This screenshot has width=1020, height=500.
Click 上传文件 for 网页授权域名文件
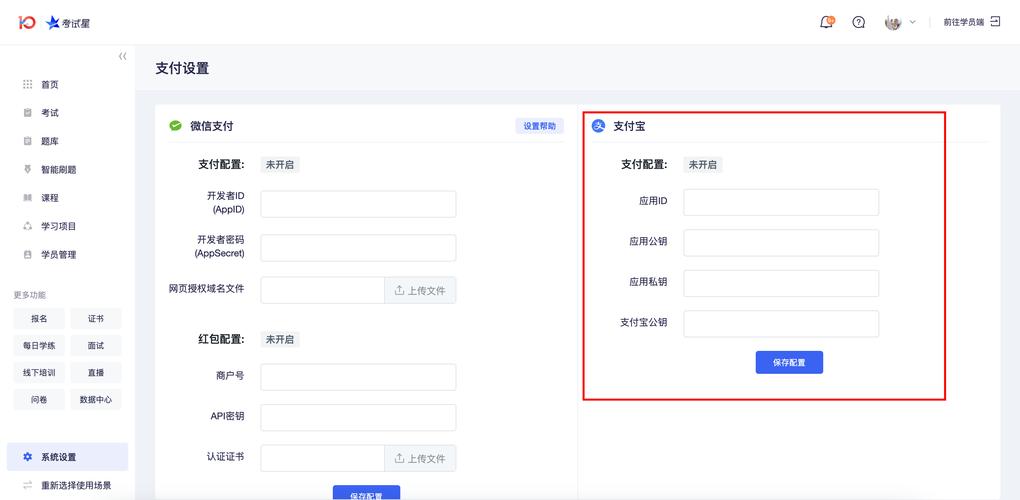[x=420, y=290]
